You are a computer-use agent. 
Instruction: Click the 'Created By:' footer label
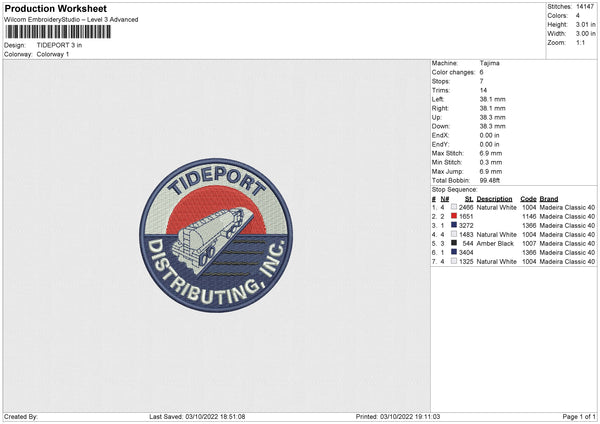21,417
